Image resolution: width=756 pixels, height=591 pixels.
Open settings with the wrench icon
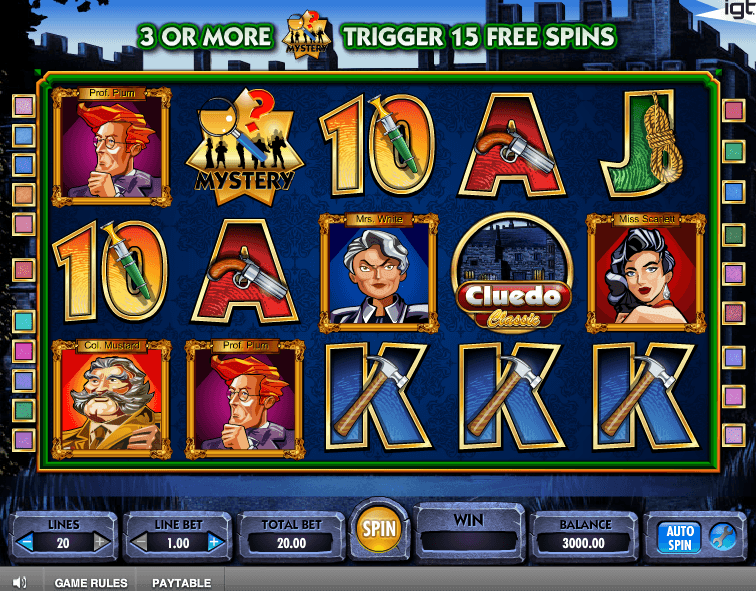click(x=722, y=537)
